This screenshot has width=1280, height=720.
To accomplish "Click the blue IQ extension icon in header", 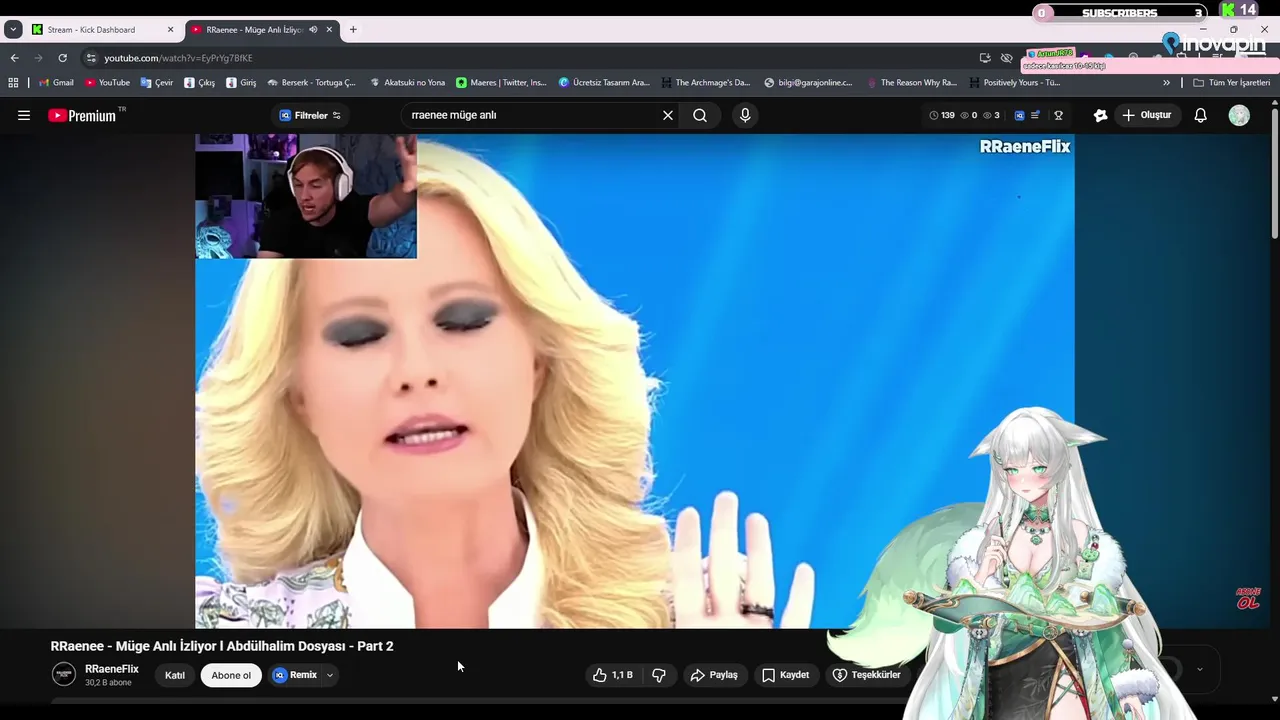I will click(1019, 115).
